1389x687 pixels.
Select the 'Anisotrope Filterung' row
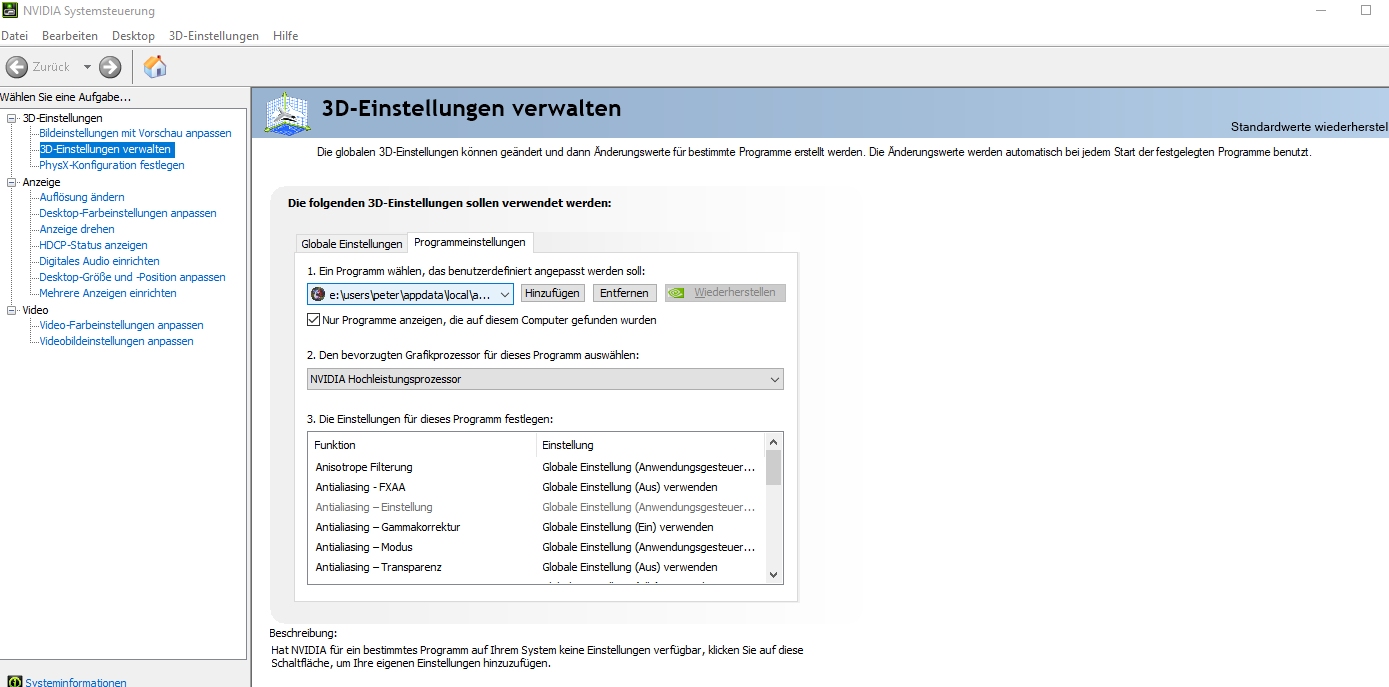pyautogui.click(x=536, y=467)
